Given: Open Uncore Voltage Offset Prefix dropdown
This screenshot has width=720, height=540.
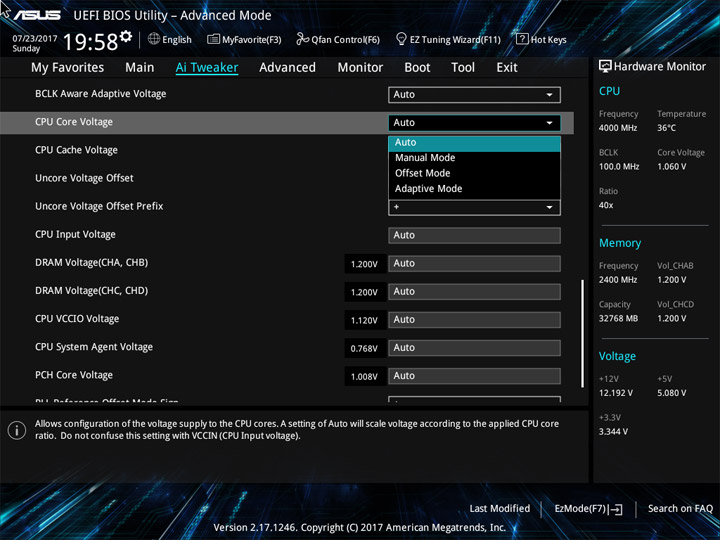Looking at the screenshot, I should 474,207.
